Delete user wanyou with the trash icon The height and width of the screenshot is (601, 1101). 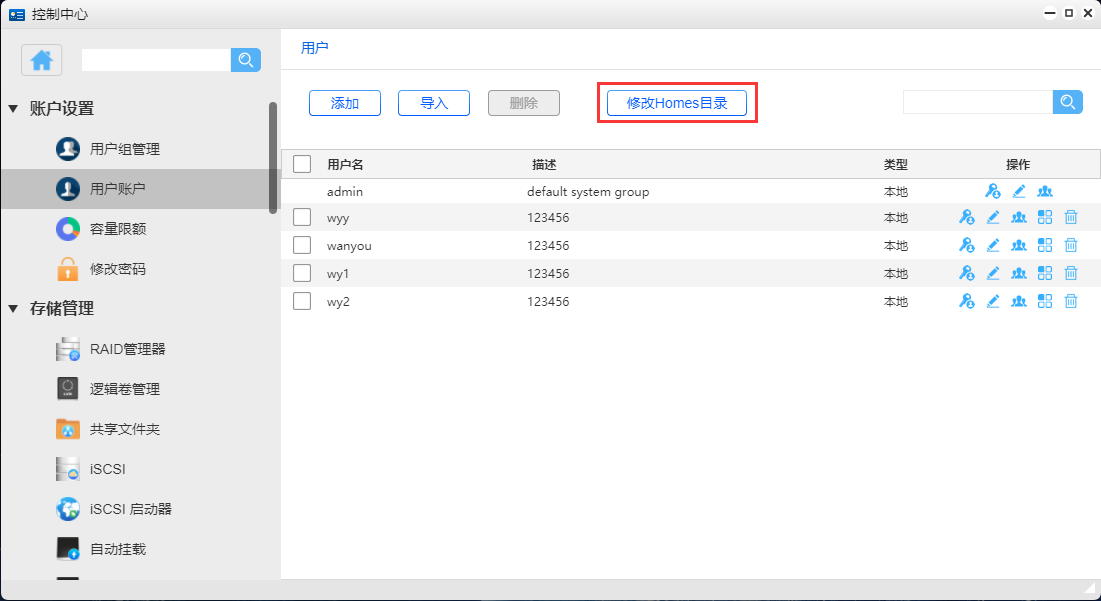[1071, 246]
